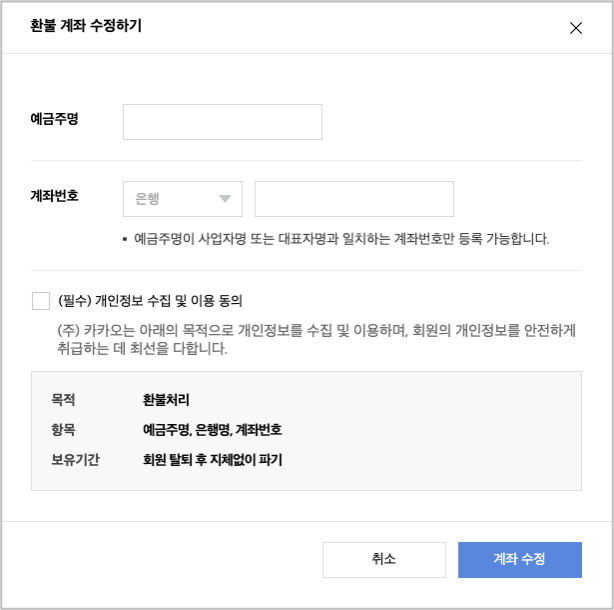Click the notice about matching 사업자명 or 대표자명
This screenshot has height=610, width=614.
point(341,239)
